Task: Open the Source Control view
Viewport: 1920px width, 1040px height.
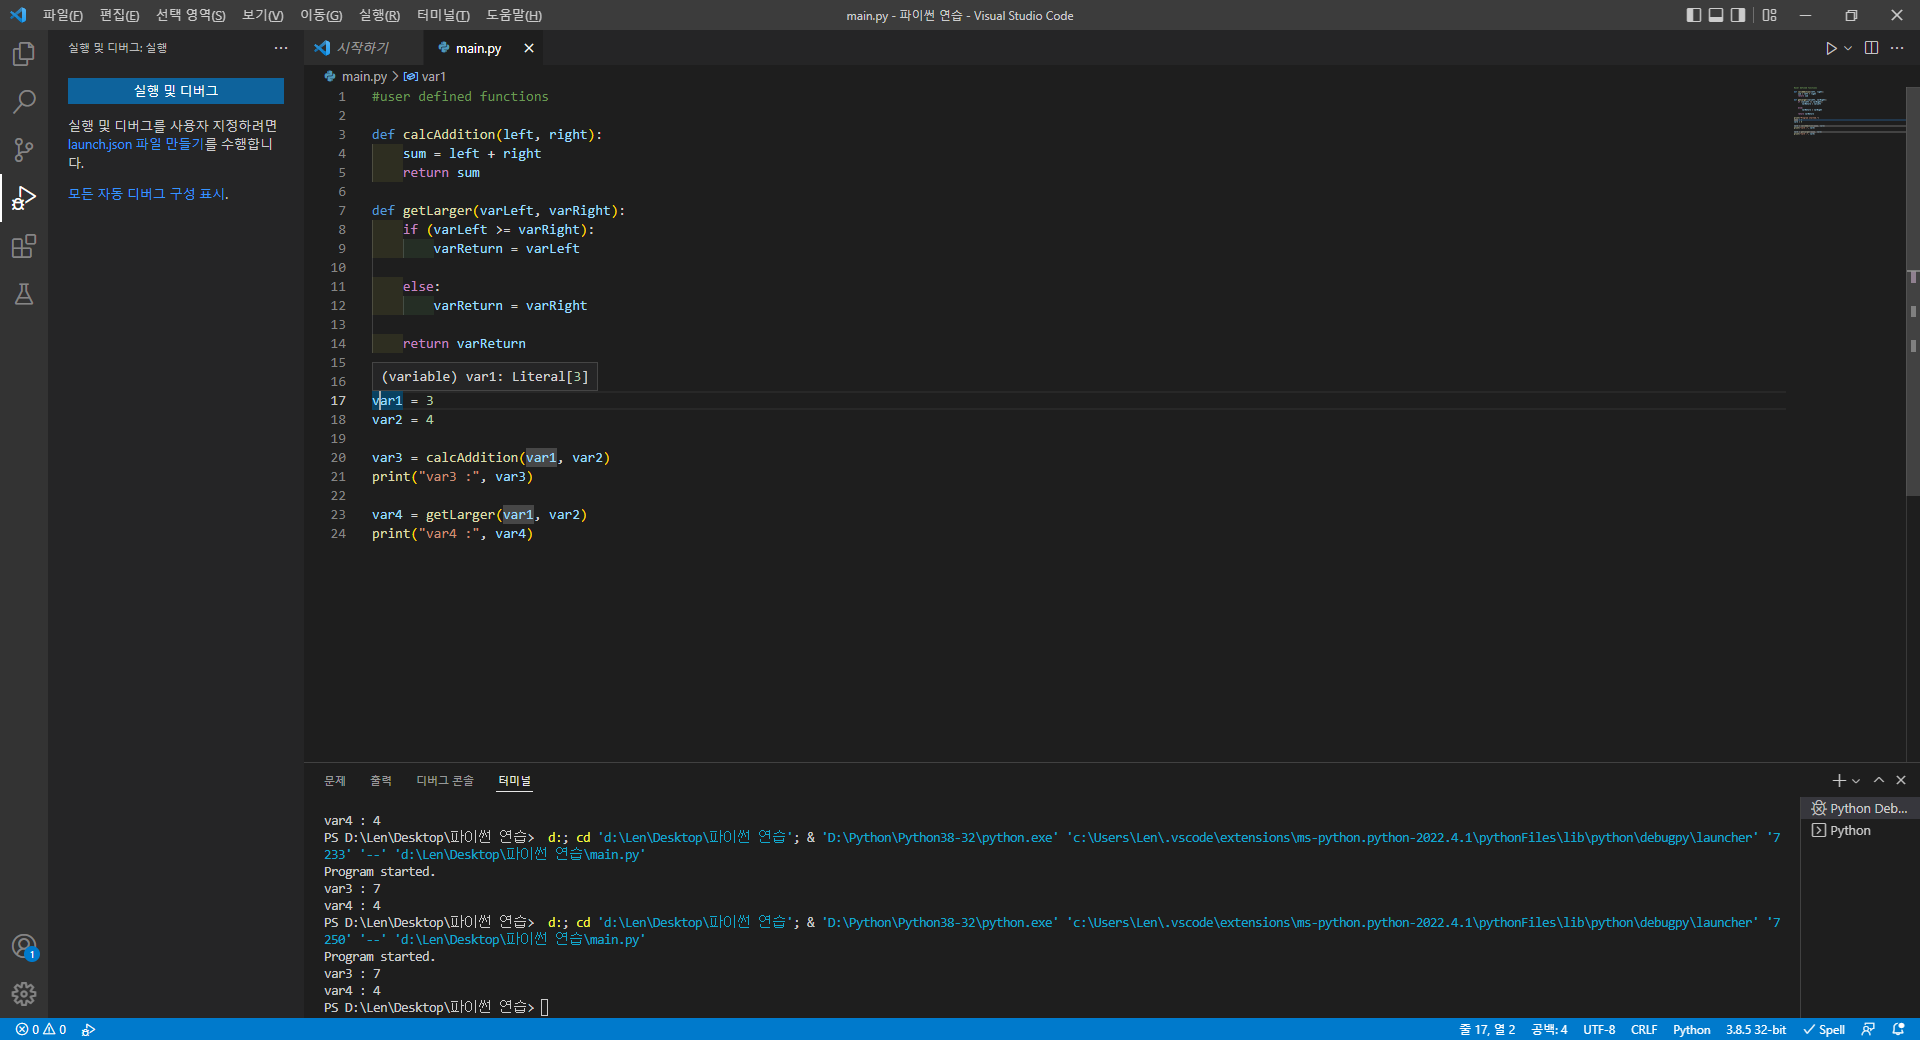Action: [24, 150]
